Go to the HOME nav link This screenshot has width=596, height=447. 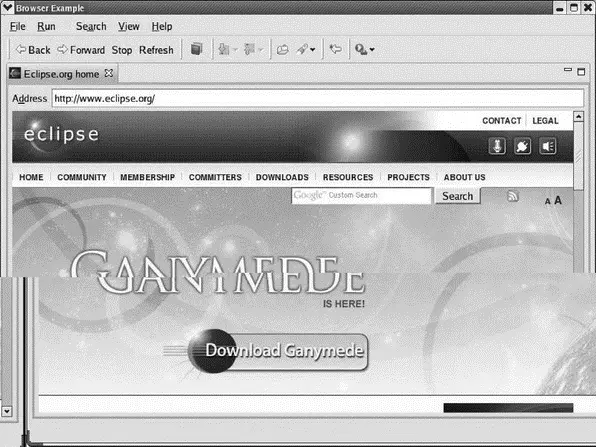click(31, 177)
